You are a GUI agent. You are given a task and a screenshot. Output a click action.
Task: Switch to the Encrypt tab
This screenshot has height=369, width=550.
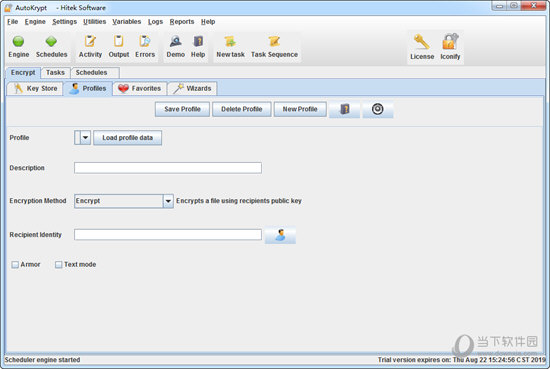(x=23, y=73)
